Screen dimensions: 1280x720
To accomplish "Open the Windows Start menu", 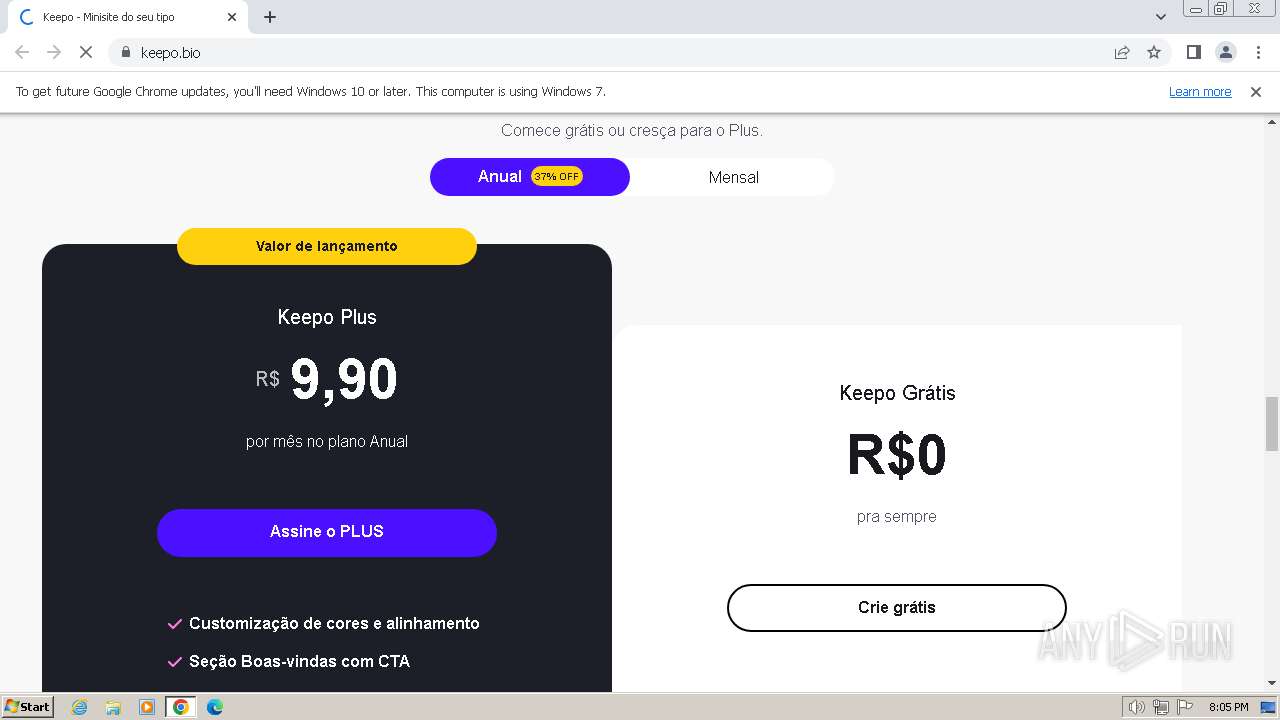I will (27, 707).
